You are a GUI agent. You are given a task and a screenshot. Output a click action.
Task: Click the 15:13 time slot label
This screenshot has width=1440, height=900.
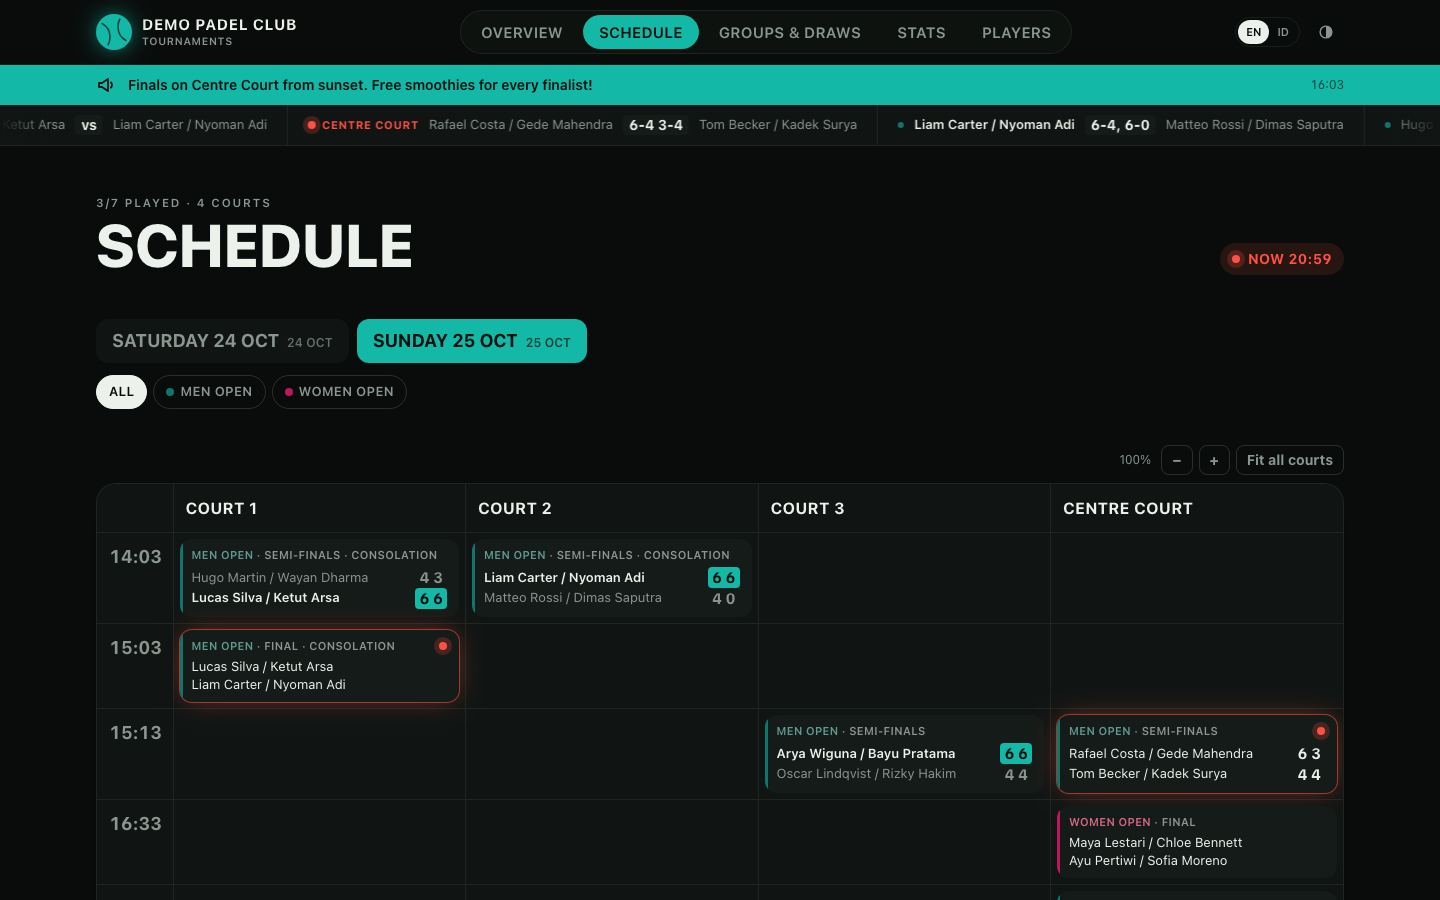(136, 733)
